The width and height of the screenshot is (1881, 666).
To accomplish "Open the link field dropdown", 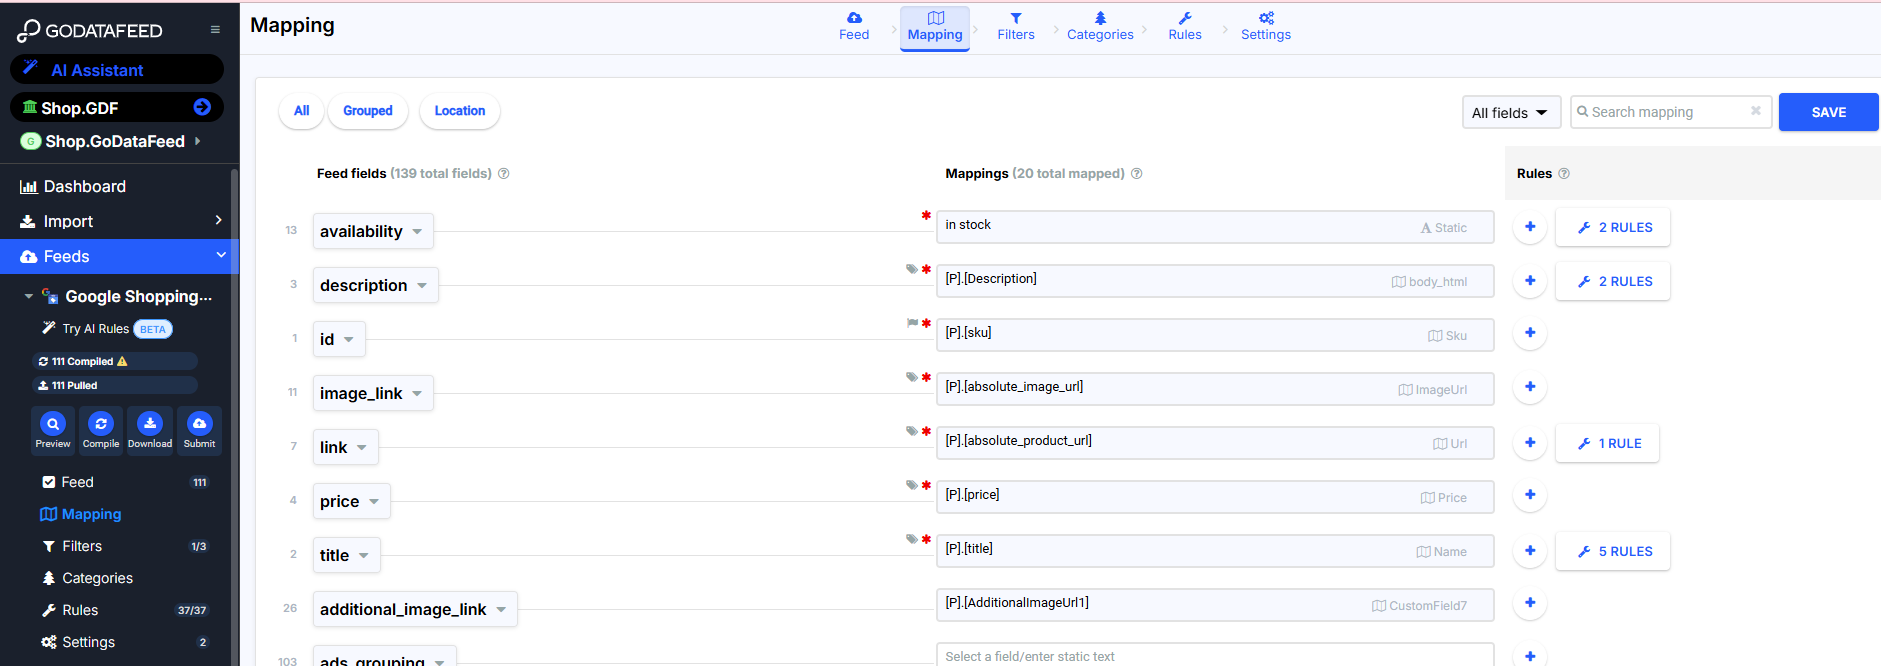I will [345, 447].
